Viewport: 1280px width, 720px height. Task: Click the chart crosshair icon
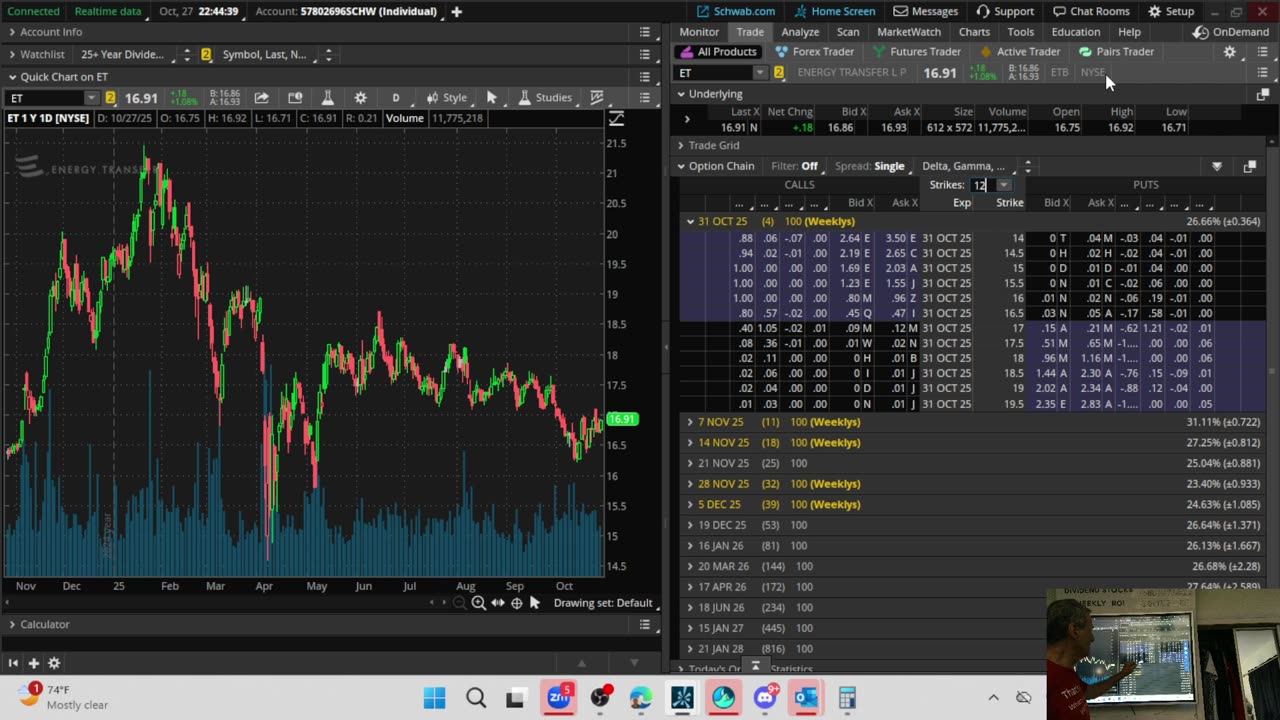pos(516,603)
